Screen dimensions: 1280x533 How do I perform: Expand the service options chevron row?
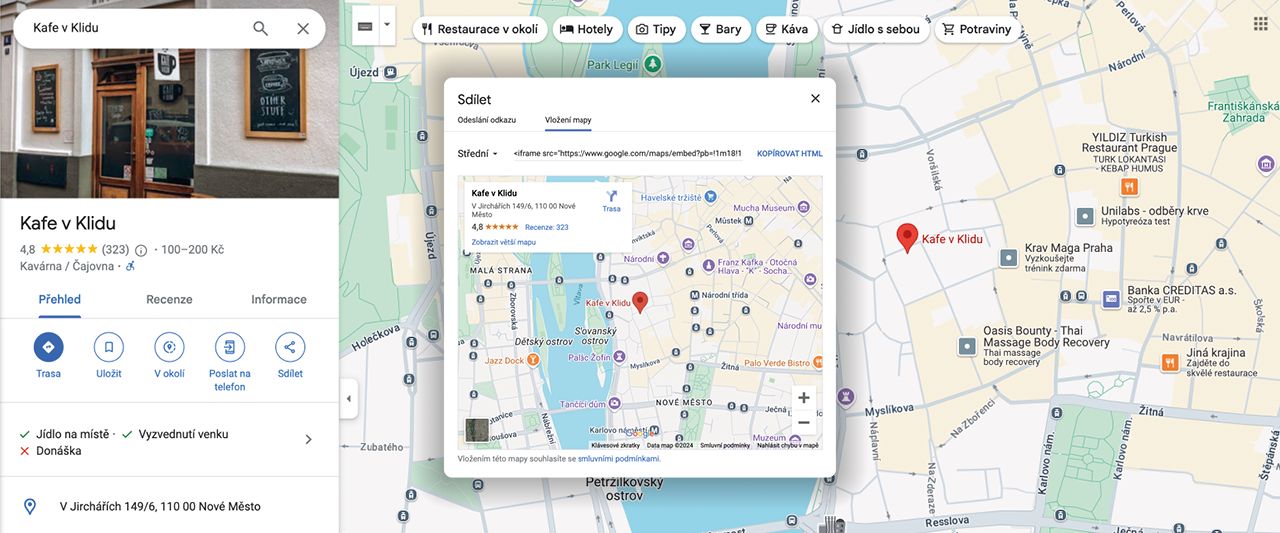[x=308, y=439]
